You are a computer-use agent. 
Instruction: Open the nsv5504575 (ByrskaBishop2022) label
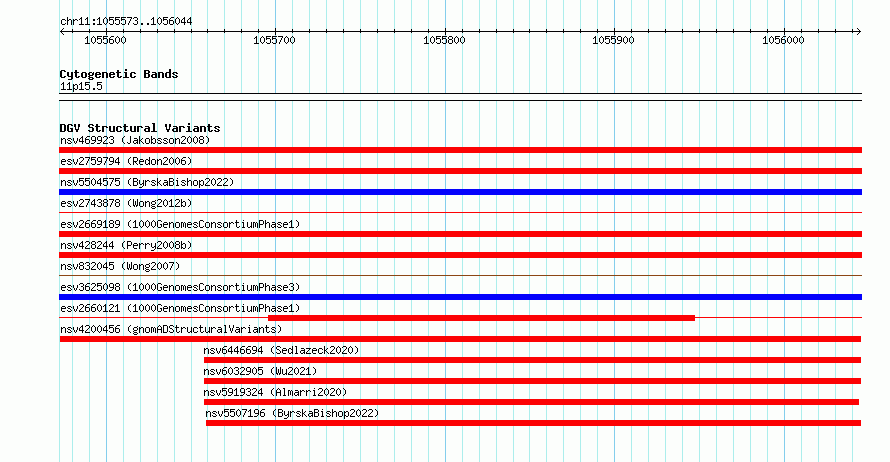pyautogui.click(x=147, y=182)
